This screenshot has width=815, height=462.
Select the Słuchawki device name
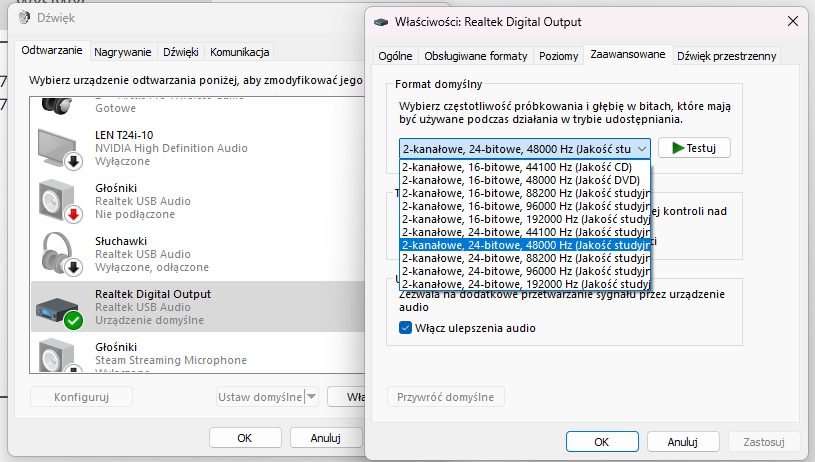[121, 241]
